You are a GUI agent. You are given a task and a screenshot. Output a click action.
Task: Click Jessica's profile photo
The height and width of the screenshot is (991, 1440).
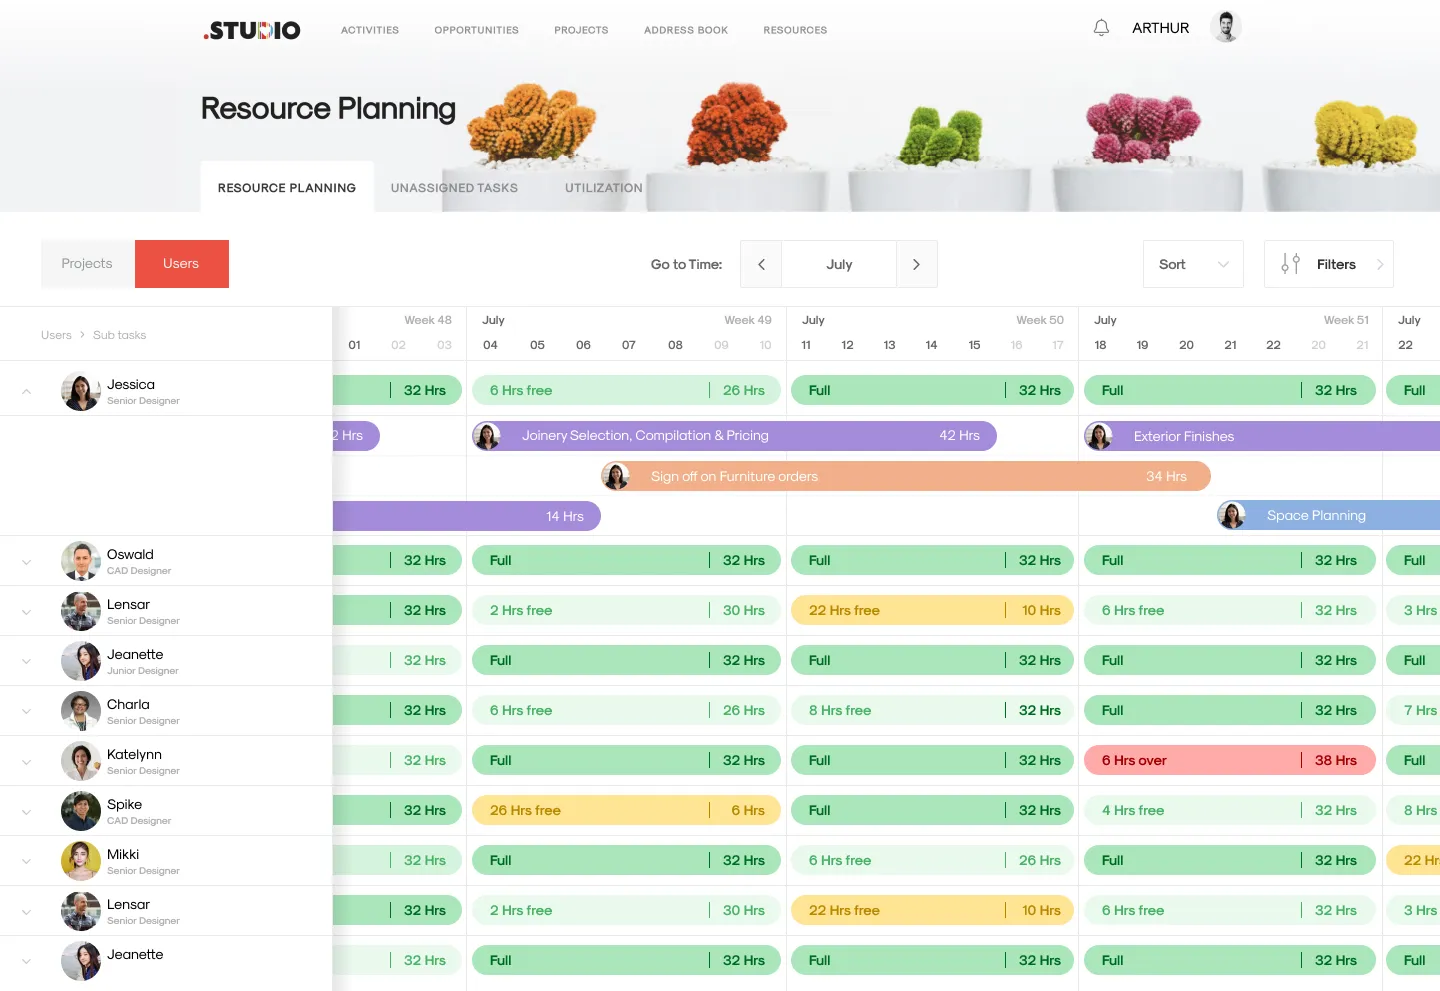point(80,391)
